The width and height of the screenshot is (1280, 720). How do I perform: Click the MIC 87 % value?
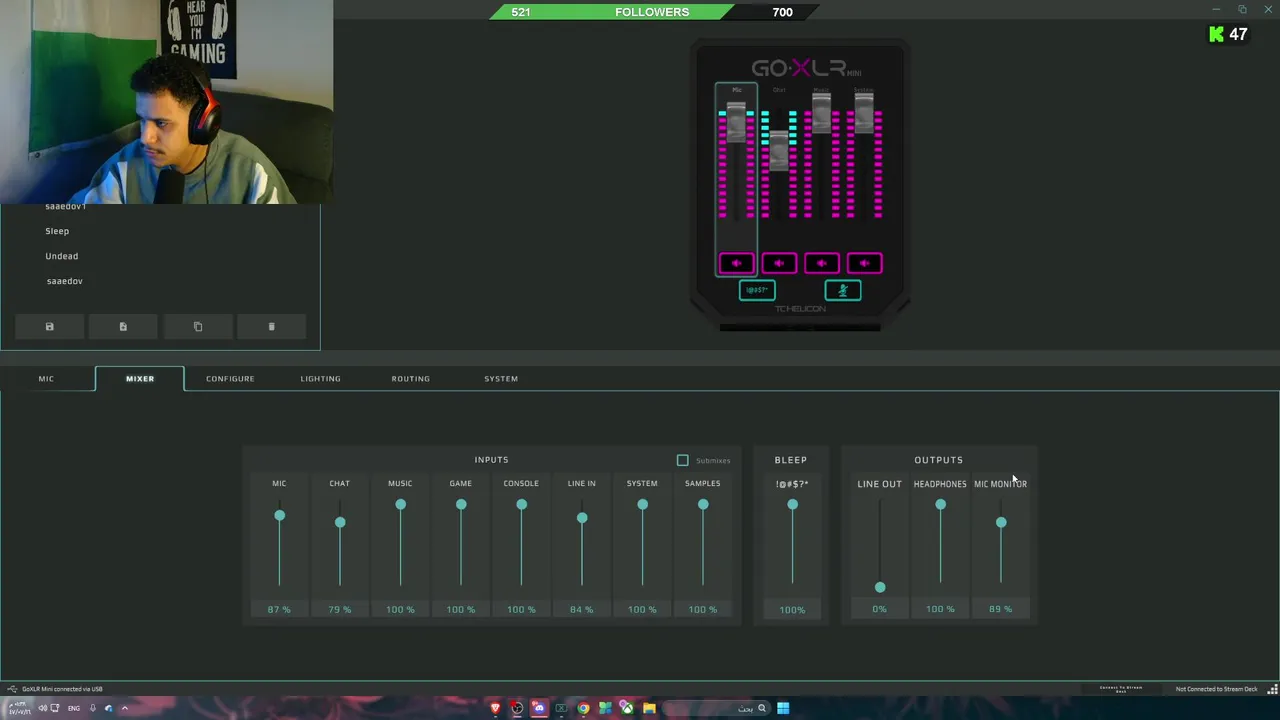[x=279, y=609]
